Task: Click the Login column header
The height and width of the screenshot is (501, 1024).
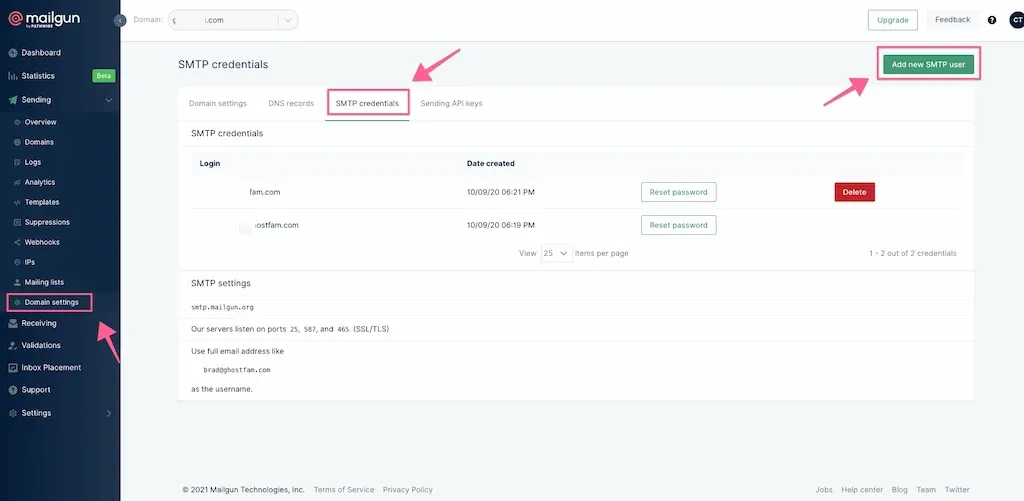Action: tap(210, 163)
